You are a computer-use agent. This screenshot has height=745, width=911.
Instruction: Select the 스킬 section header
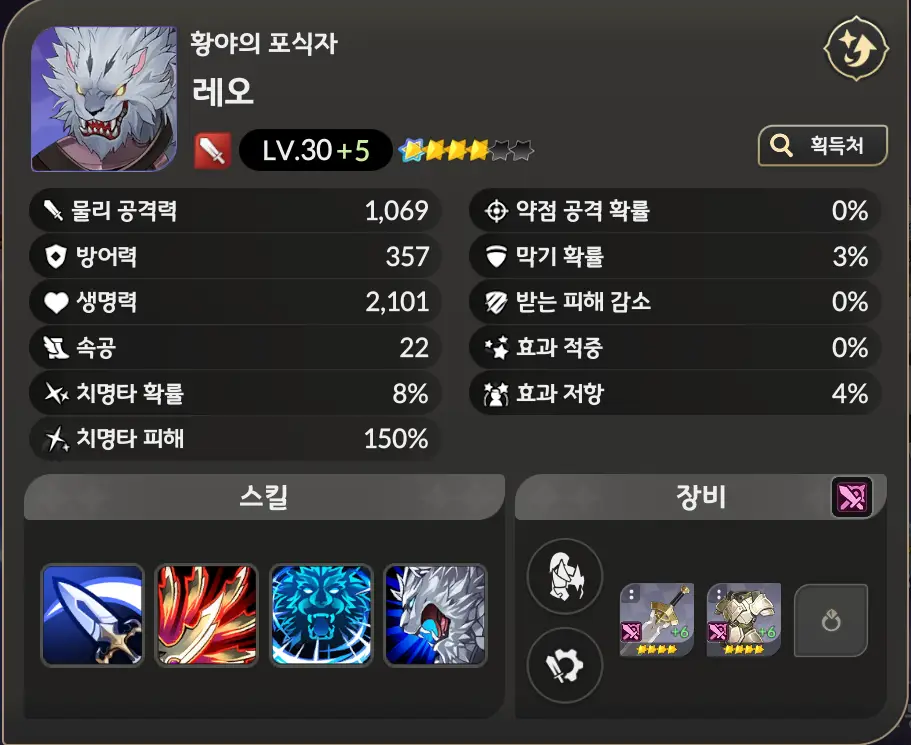(x=264, y=497)
